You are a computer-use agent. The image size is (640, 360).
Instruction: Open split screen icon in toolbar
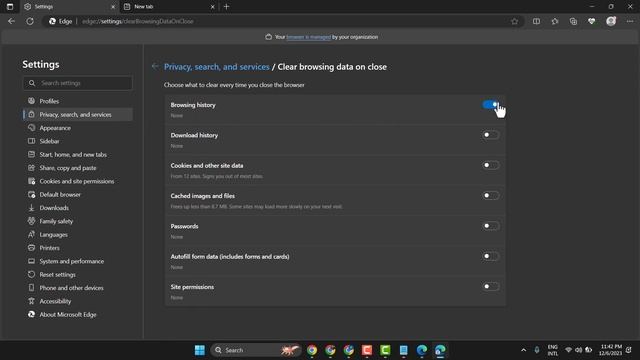536,21
